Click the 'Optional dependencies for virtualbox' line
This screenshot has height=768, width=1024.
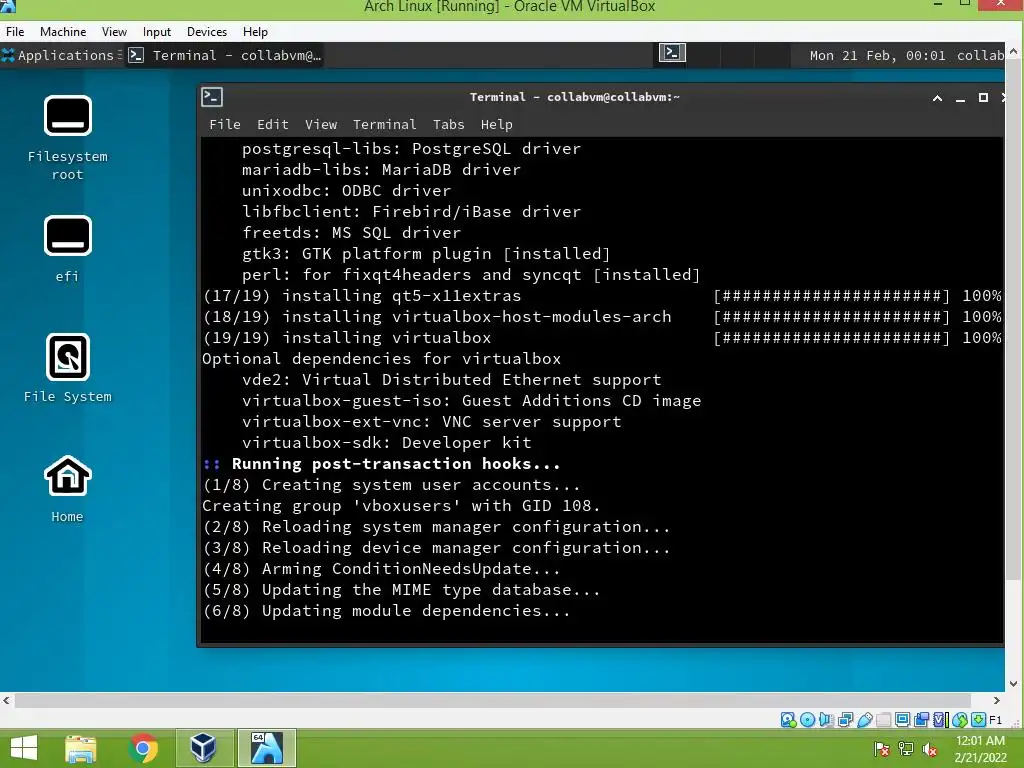point(381,359)
